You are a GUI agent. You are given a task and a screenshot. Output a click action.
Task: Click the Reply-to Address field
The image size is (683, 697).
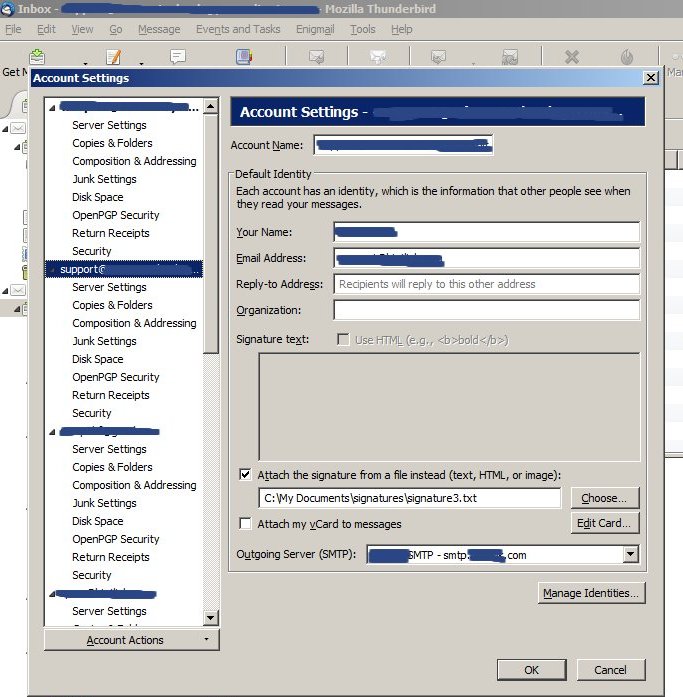[487, 284]
